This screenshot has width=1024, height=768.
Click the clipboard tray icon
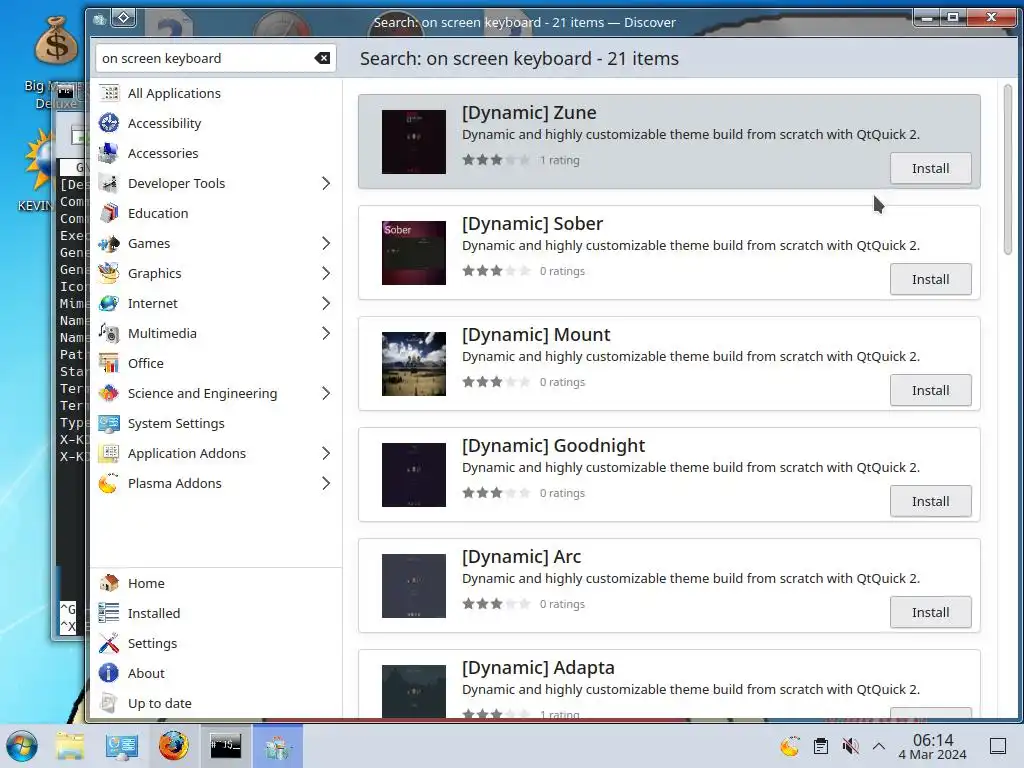821,746
